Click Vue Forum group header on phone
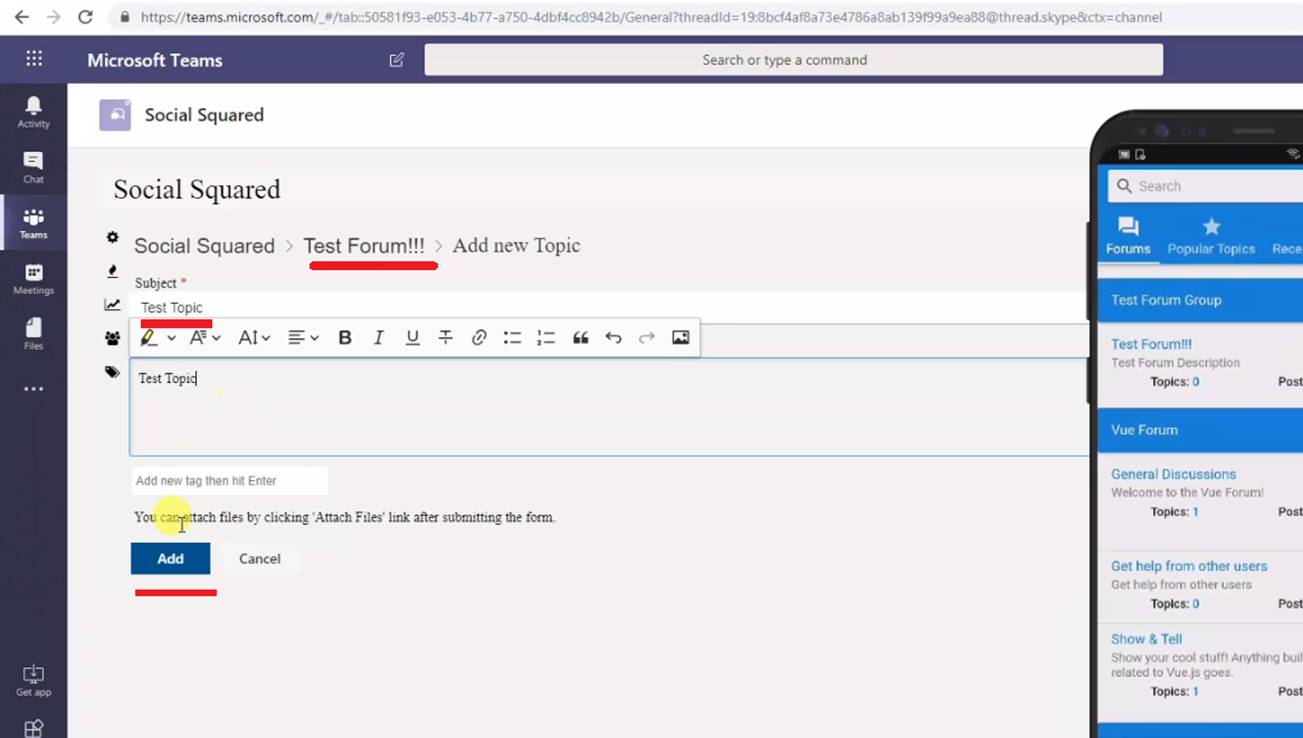The width and height of the screenshot is (1303, 738). coord(1200,430)
